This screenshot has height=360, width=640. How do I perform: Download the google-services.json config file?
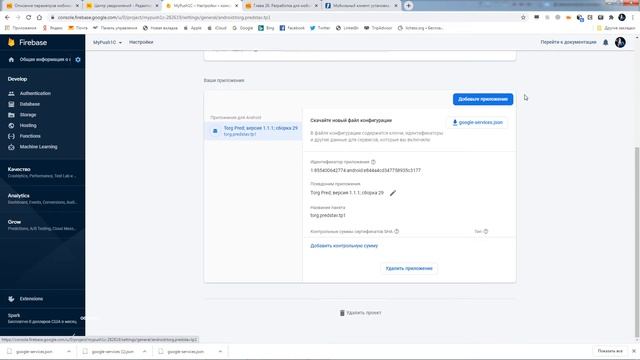pyautogui.click(x=477, y=122)
